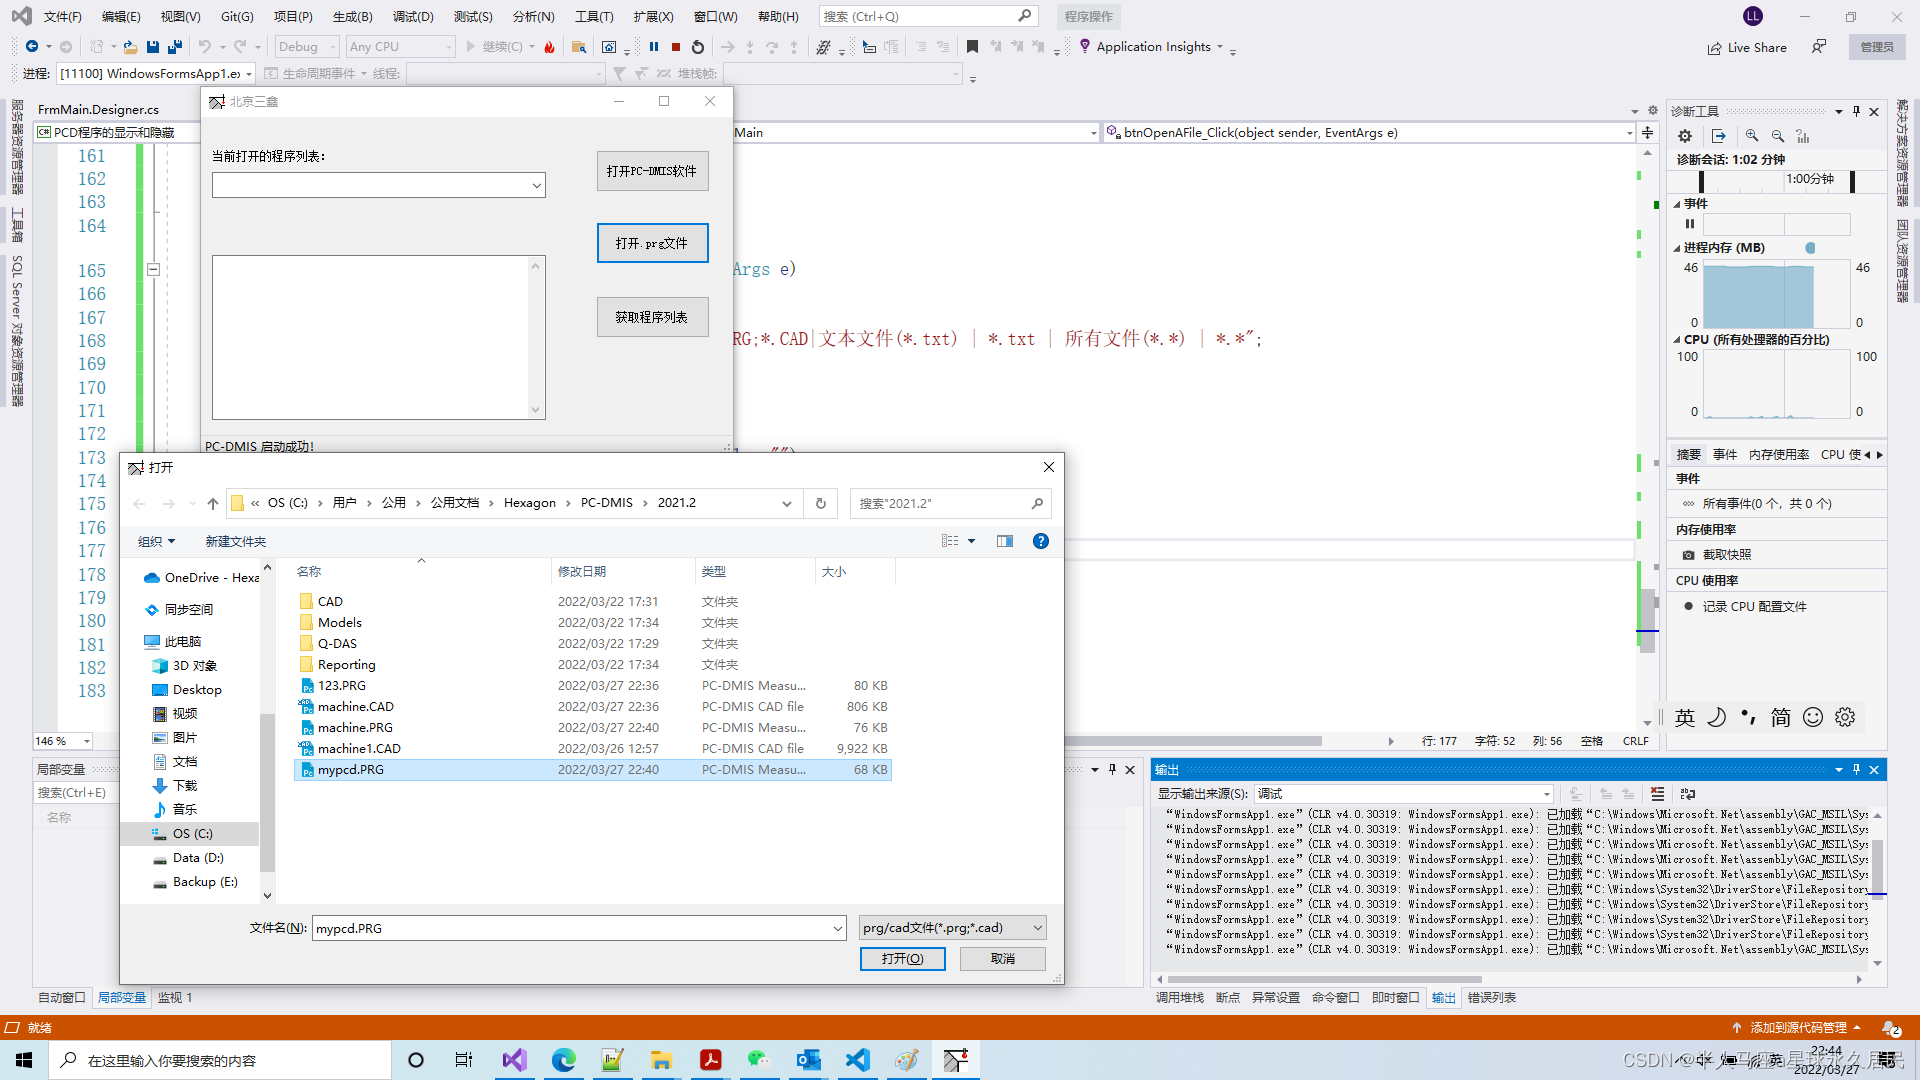Click the Restart debugging icon
Viewport: 1920px width, 1080px height.
pyautogui.click(x=698, y=47)
